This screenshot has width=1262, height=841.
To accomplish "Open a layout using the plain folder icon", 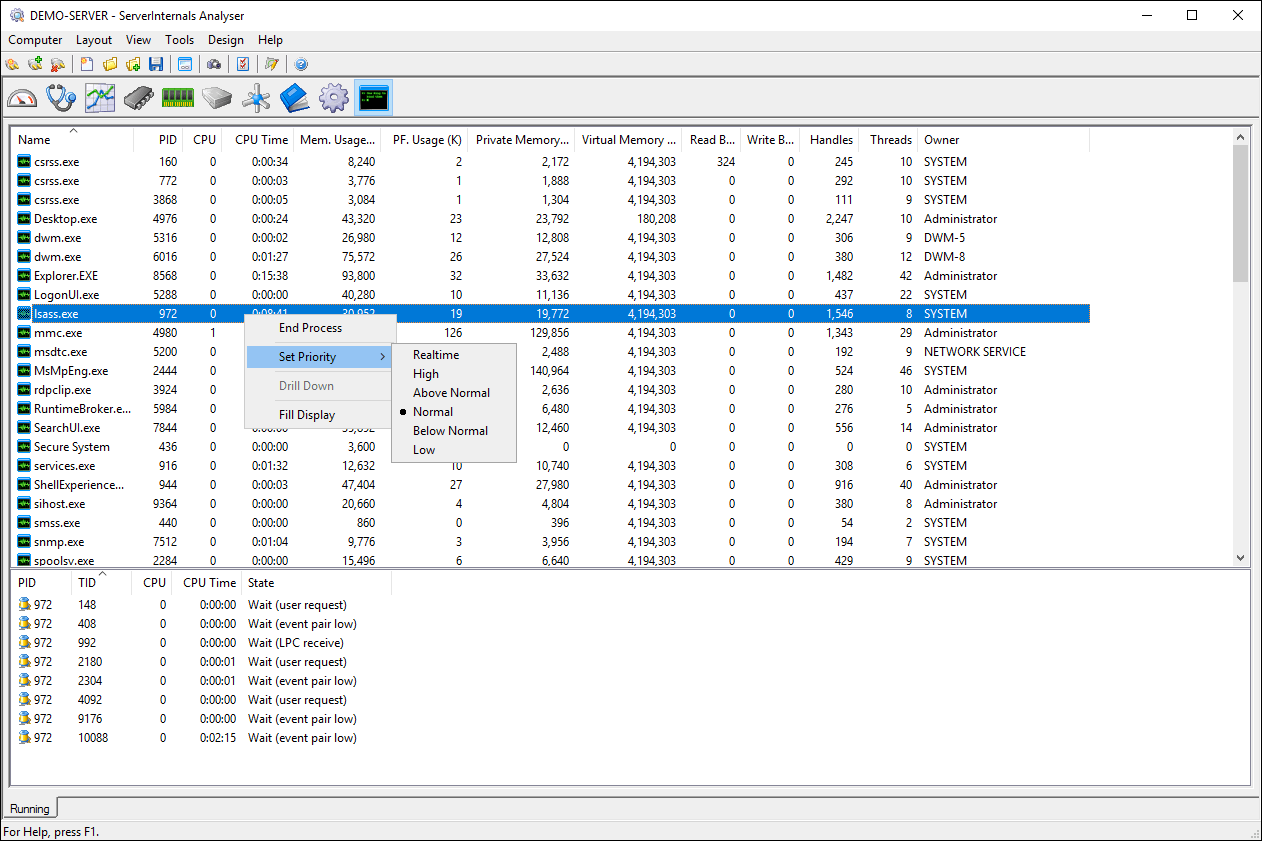I will click(x=110, y=64).
